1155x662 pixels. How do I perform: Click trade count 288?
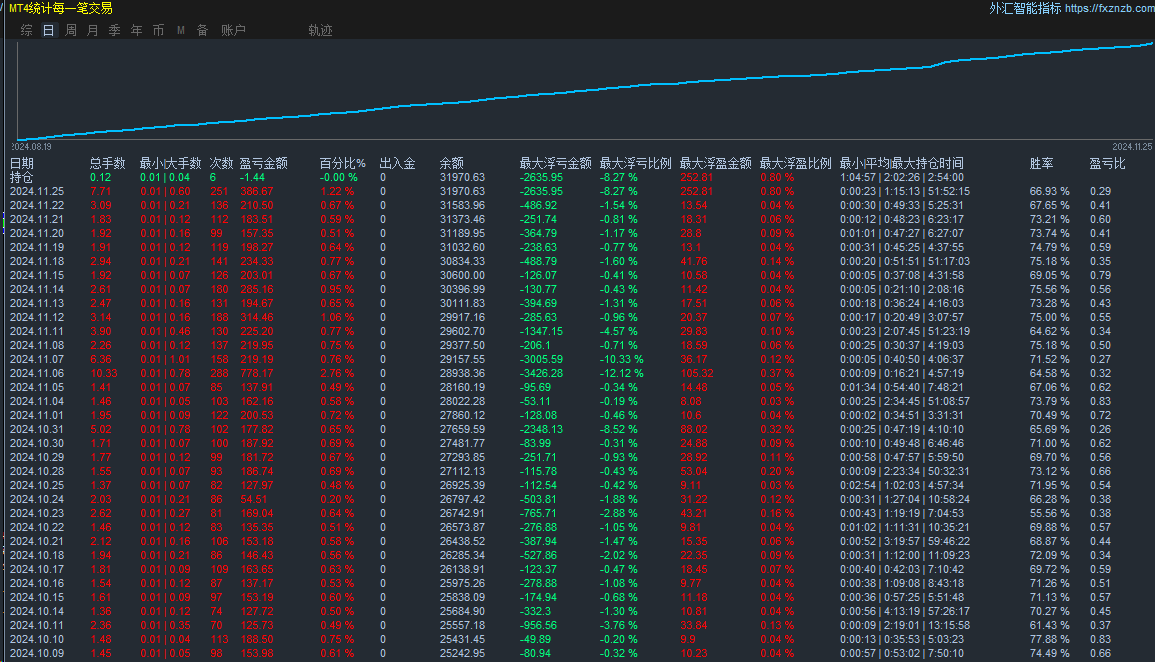click(x=220, y=373)
